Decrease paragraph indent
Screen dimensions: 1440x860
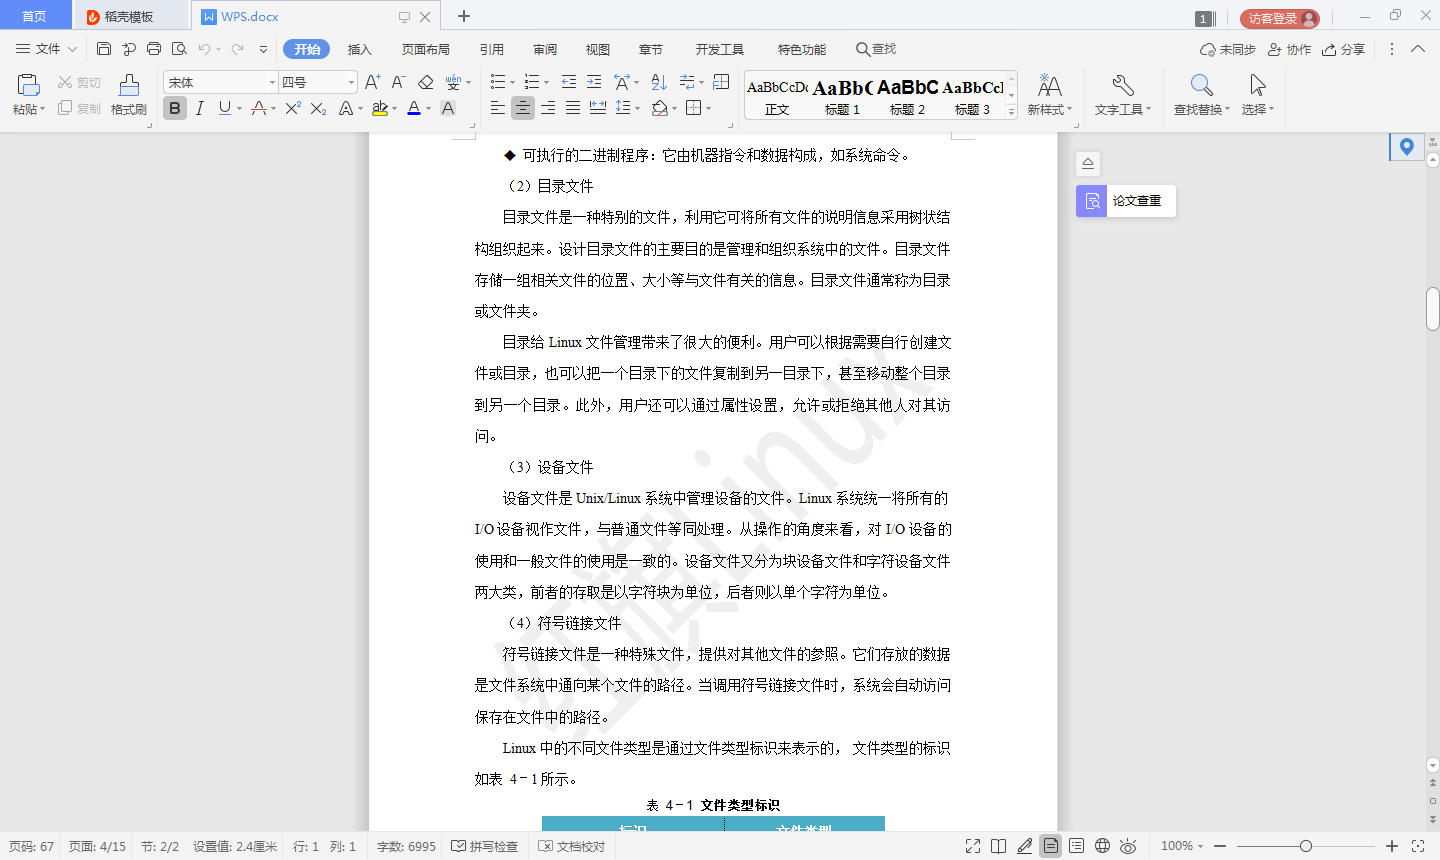pos(568,82)
